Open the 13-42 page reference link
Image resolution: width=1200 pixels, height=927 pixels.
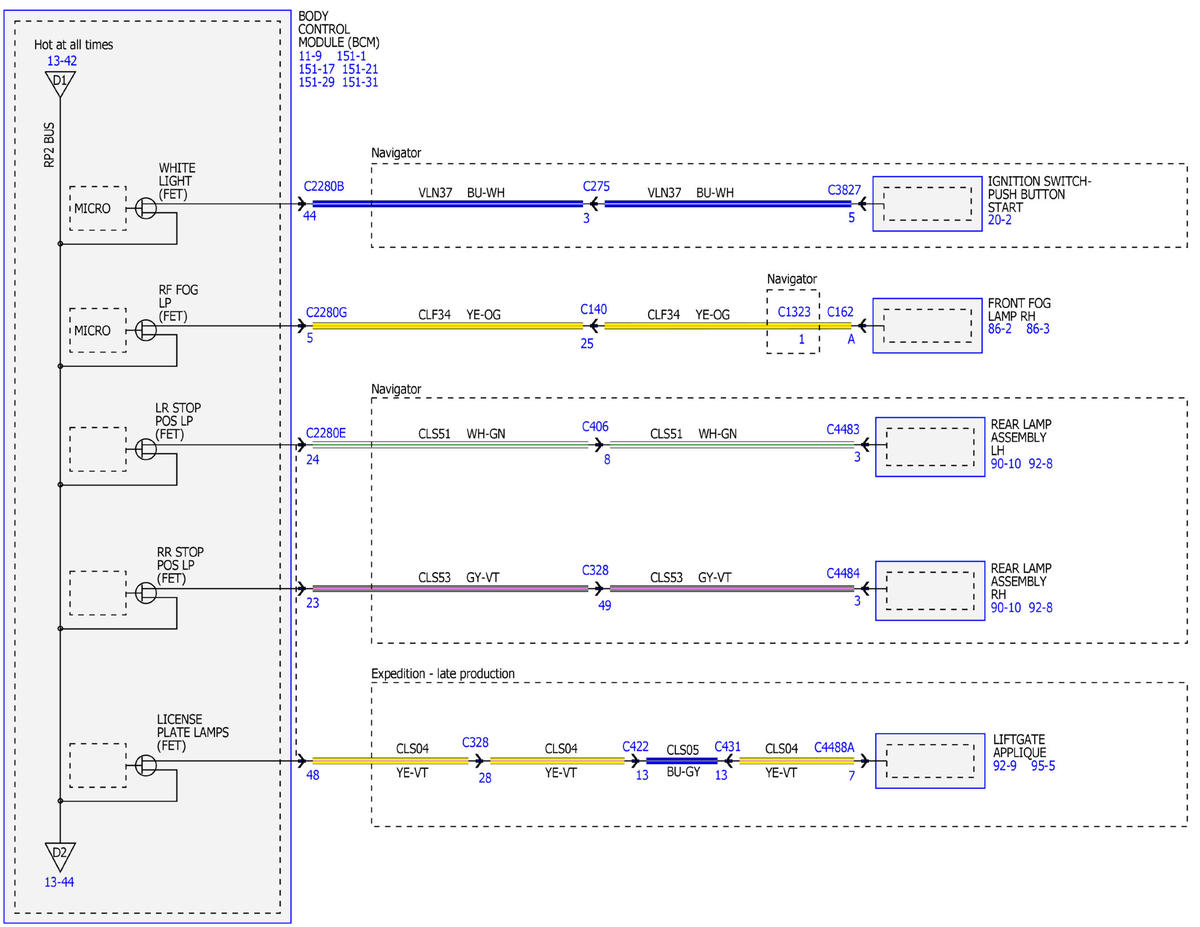pyautogui.click(x=61, y=61)
